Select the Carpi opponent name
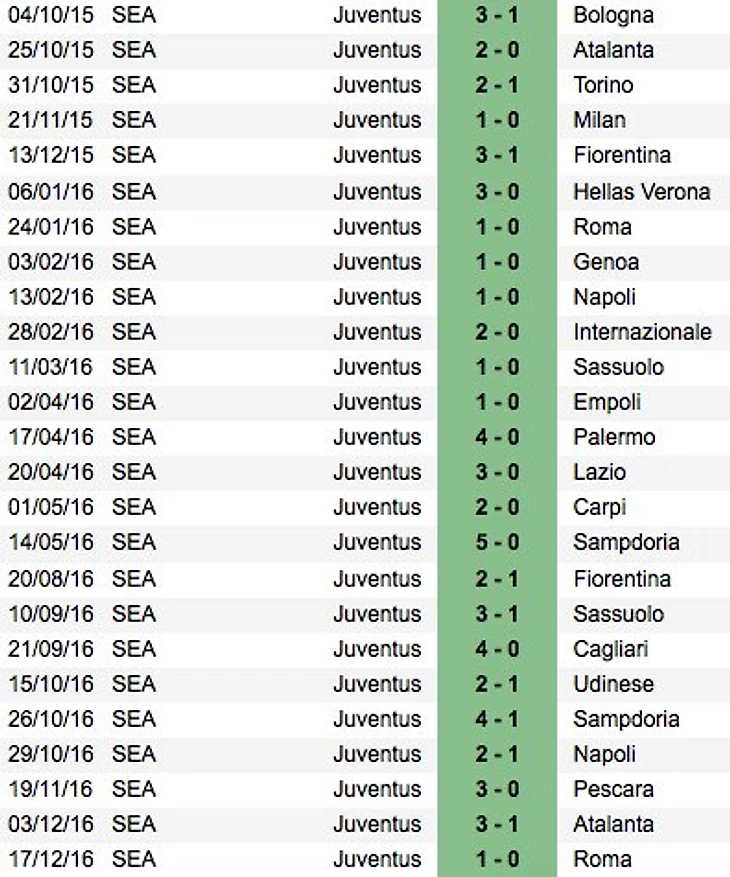 pos(599,507)
